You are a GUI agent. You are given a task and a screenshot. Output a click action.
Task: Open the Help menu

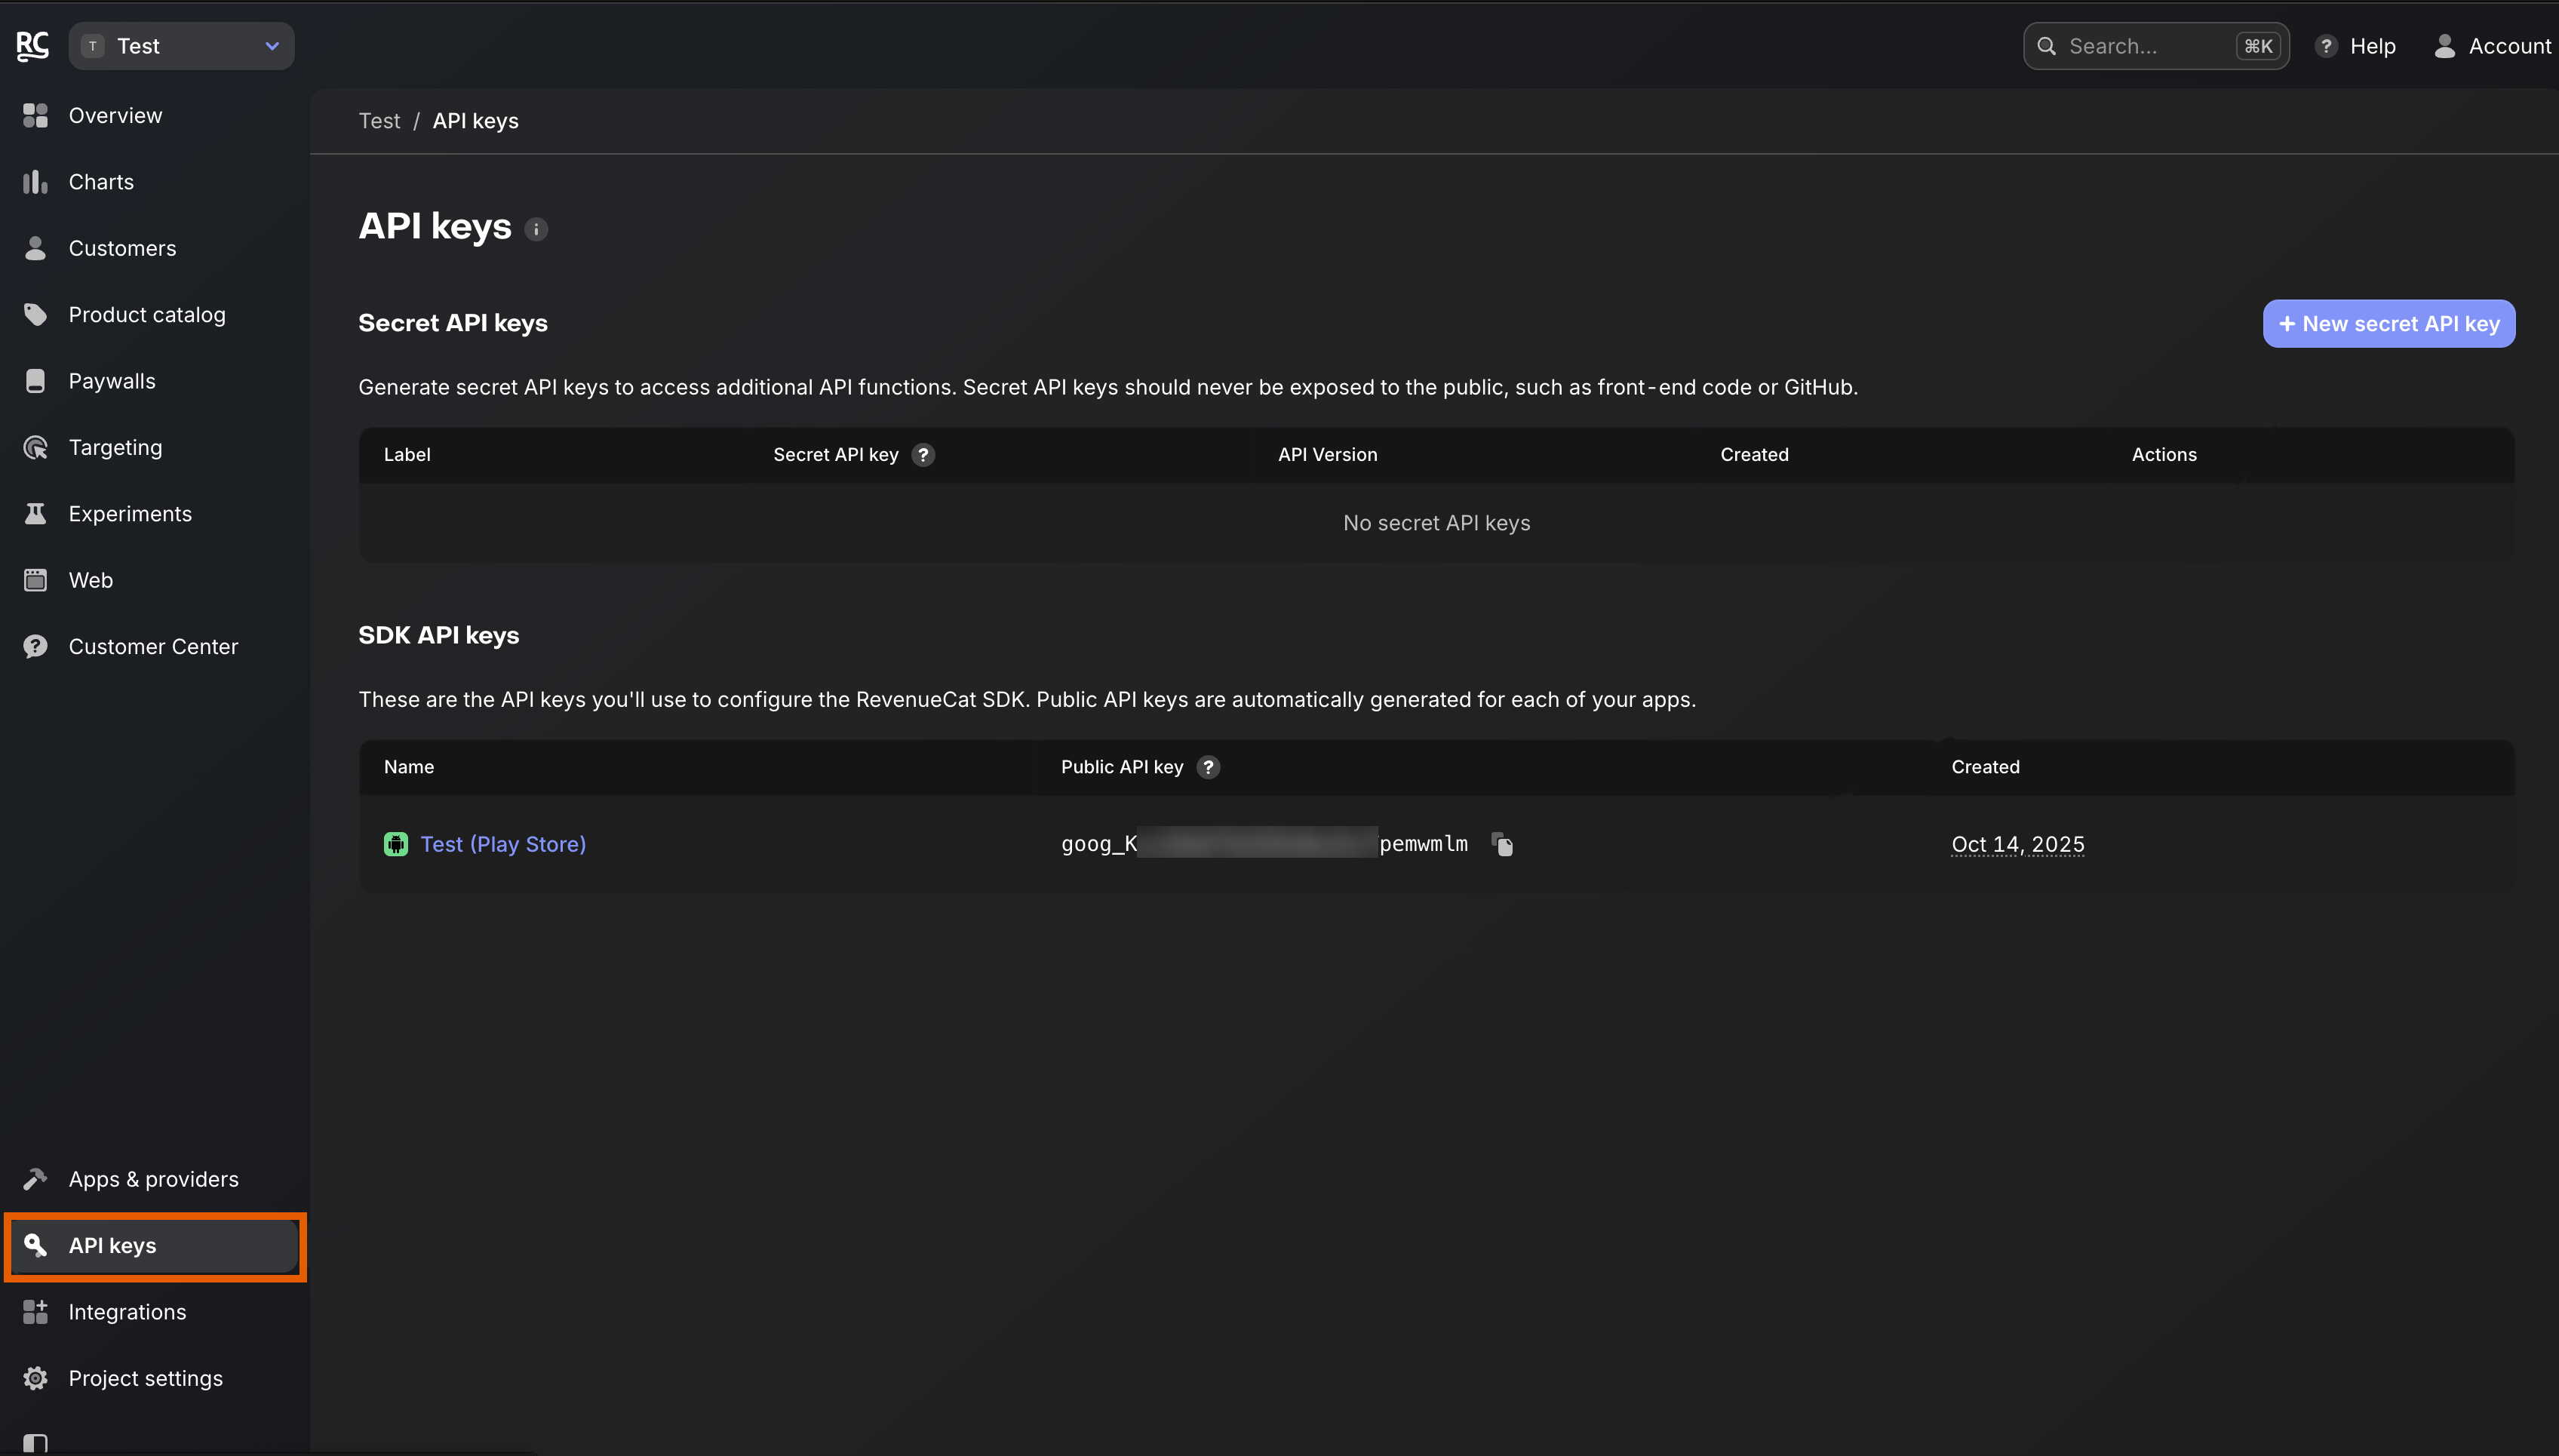pyautogui.click(x=2356, y=46)
